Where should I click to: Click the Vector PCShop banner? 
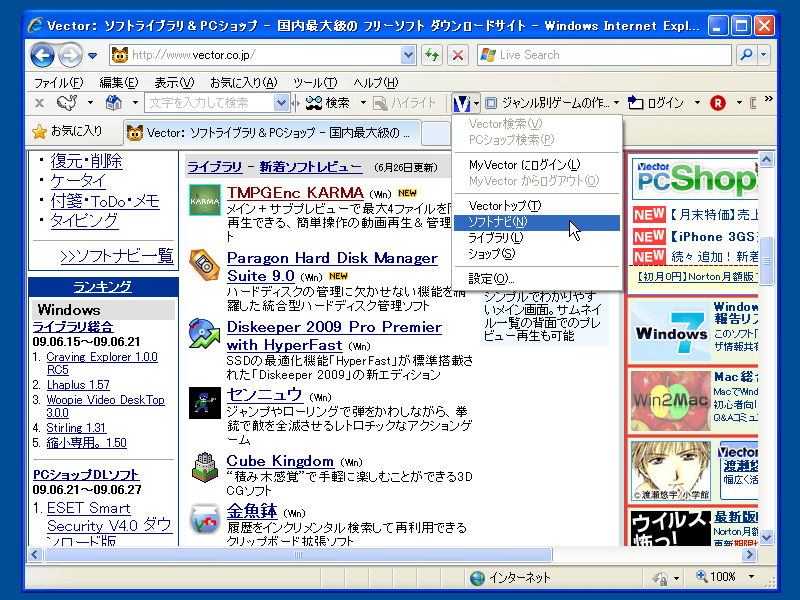pos(694,179)
